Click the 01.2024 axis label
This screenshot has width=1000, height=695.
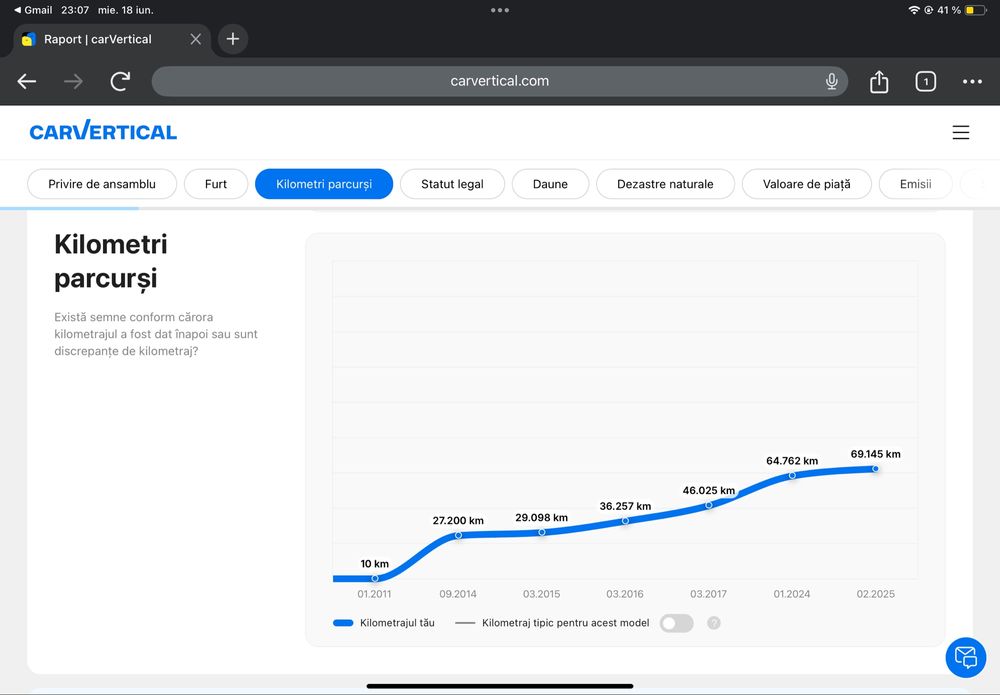(792, 594)
